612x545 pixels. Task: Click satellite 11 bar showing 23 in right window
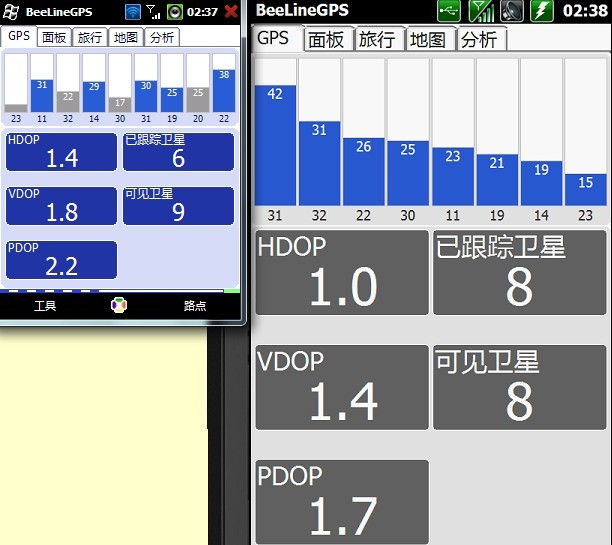453,176
